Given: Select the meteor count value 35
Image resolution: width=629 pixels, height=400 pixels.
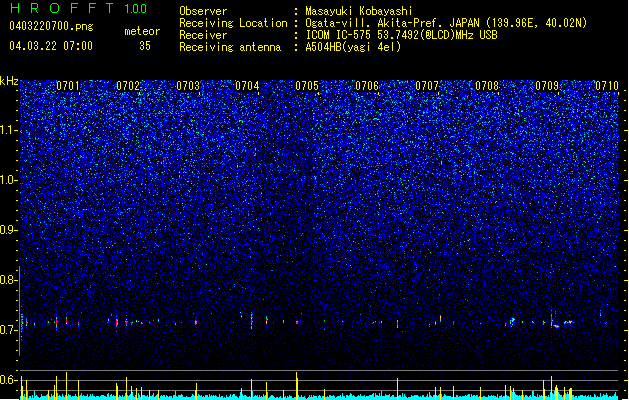Looking at the screenshot, I should coord(145,46).
